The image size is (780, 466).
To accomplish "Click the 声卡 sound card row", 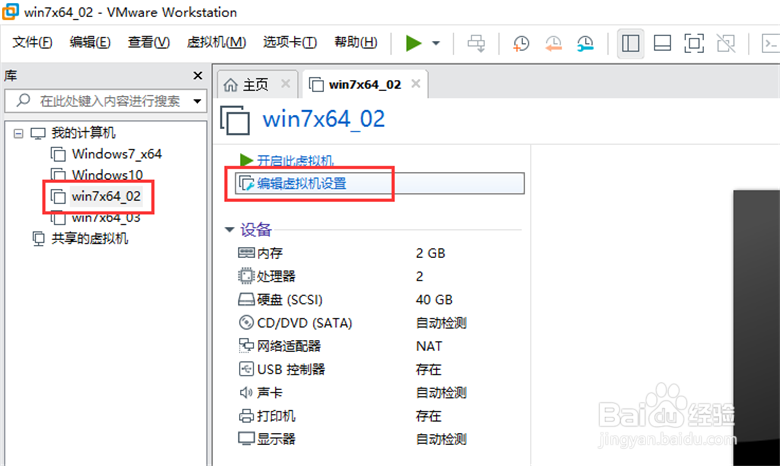I will click(x=352, y=392).
